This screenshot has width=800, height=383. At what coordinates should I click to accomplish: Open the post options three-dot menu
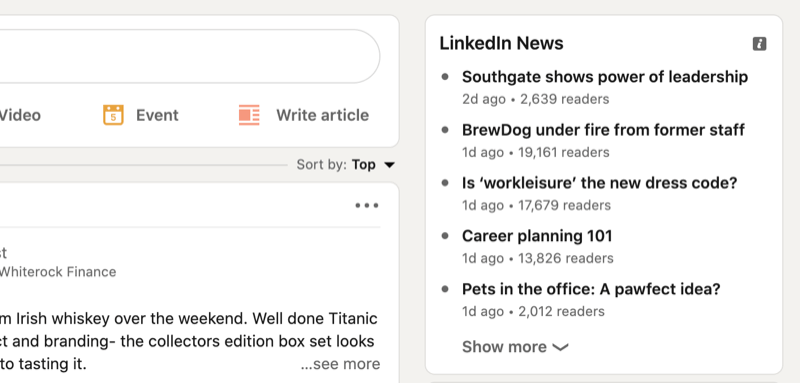click(x=367, y=206)
